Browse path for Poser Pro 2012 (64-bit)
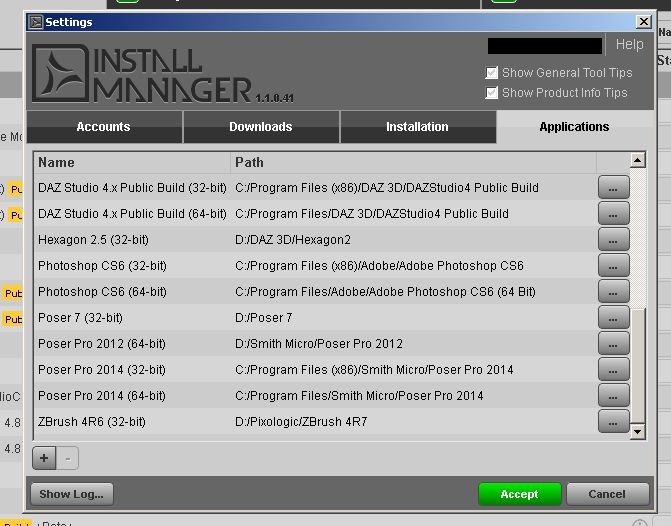671x526 pixels. coord(614,344)
